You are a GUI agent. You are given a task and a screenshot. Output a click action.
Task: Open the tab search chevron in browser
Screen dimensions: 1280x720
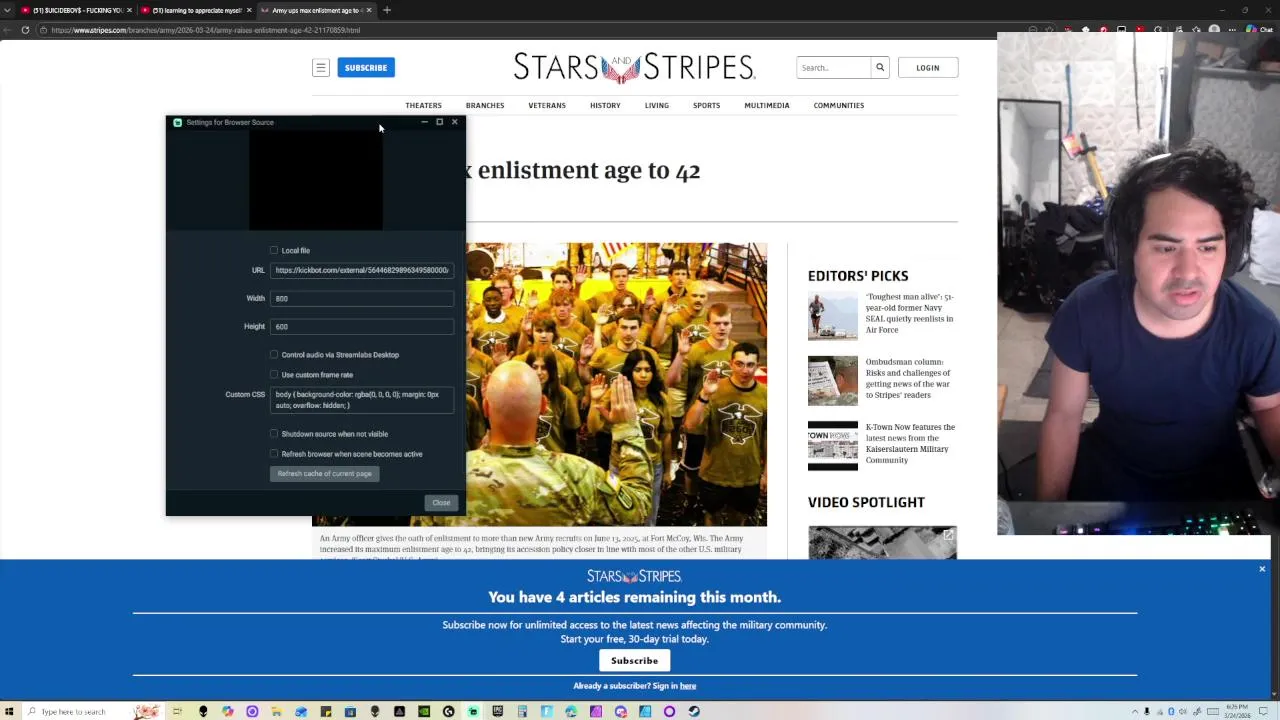(x=9, y=10)
